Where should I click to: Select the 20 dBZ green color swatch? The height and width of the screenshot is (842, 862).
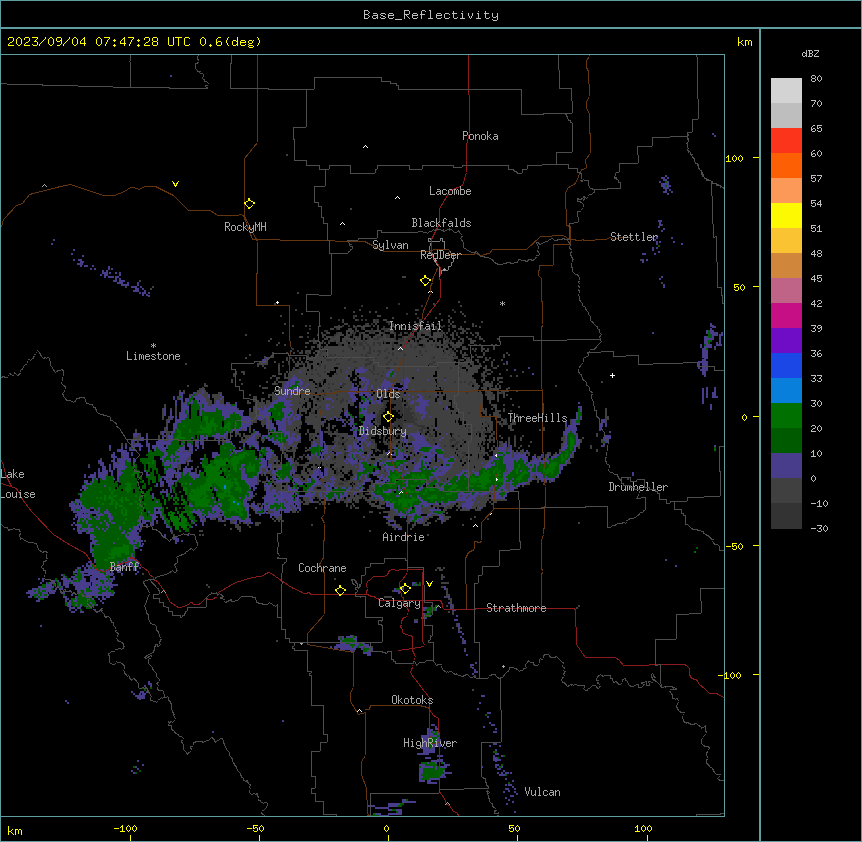(x=786, y=416)
